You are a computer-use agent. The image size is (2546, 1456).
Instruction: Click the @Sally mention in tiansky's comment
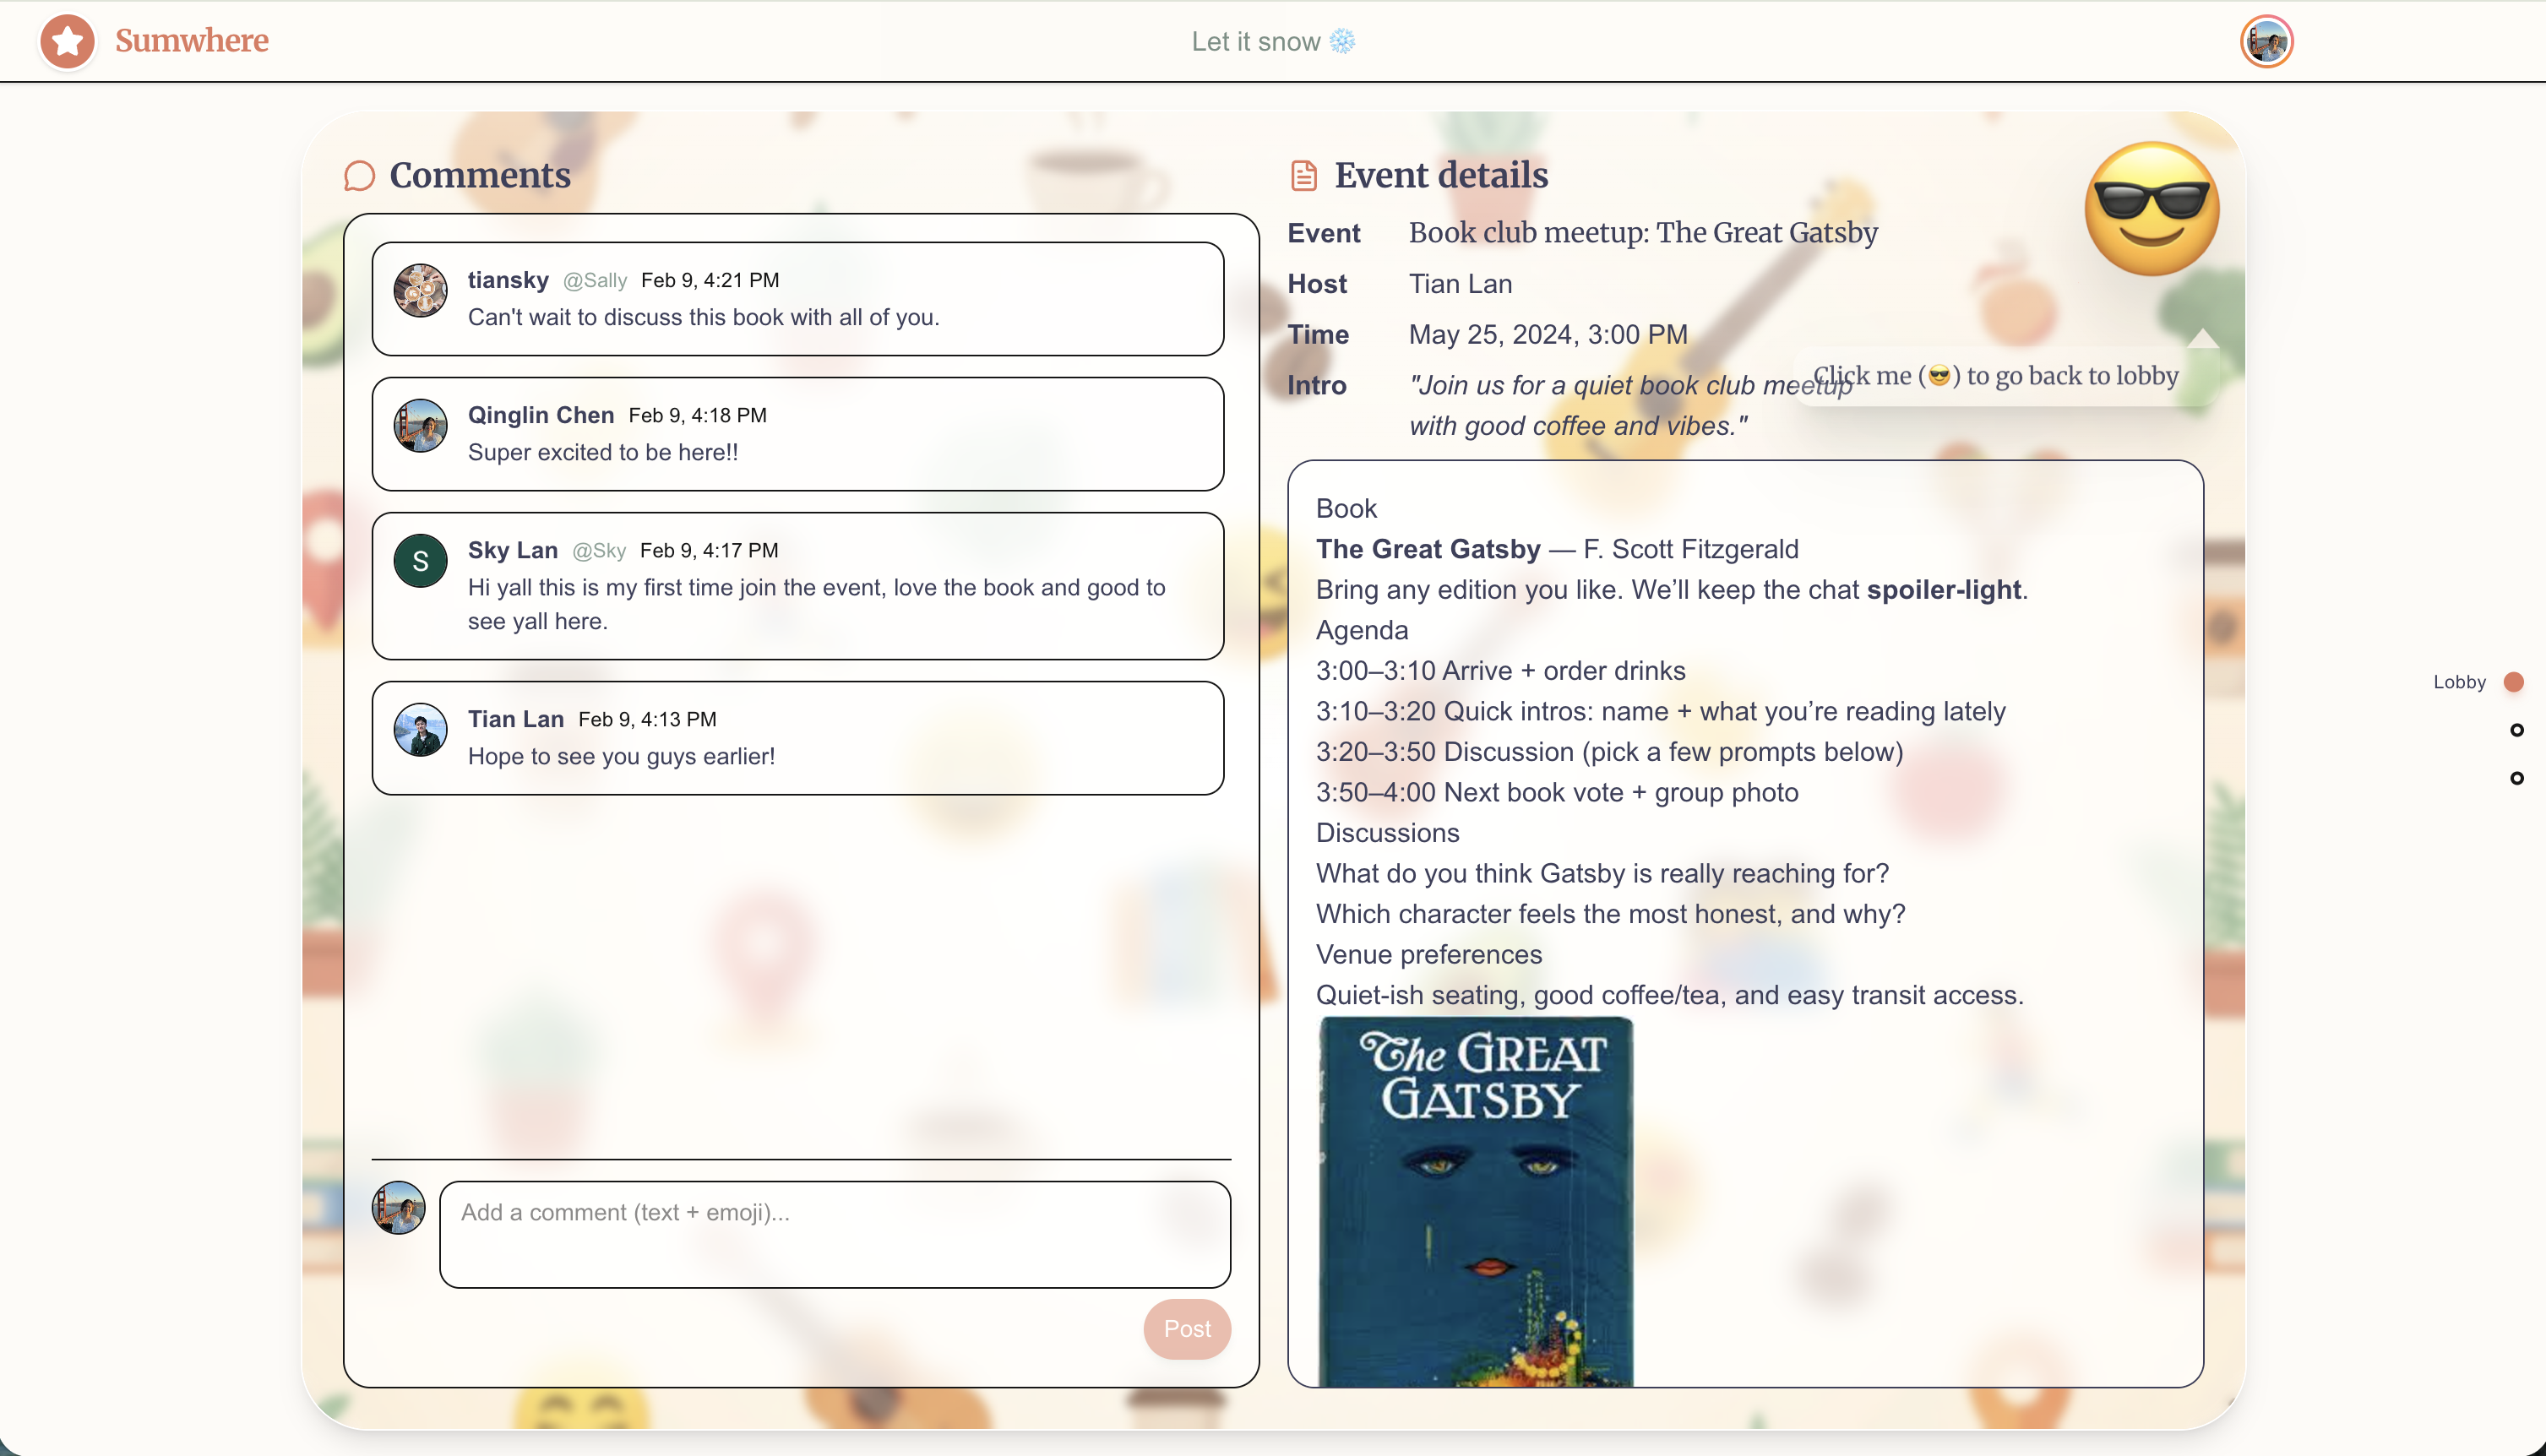click(x=594, y=281)
